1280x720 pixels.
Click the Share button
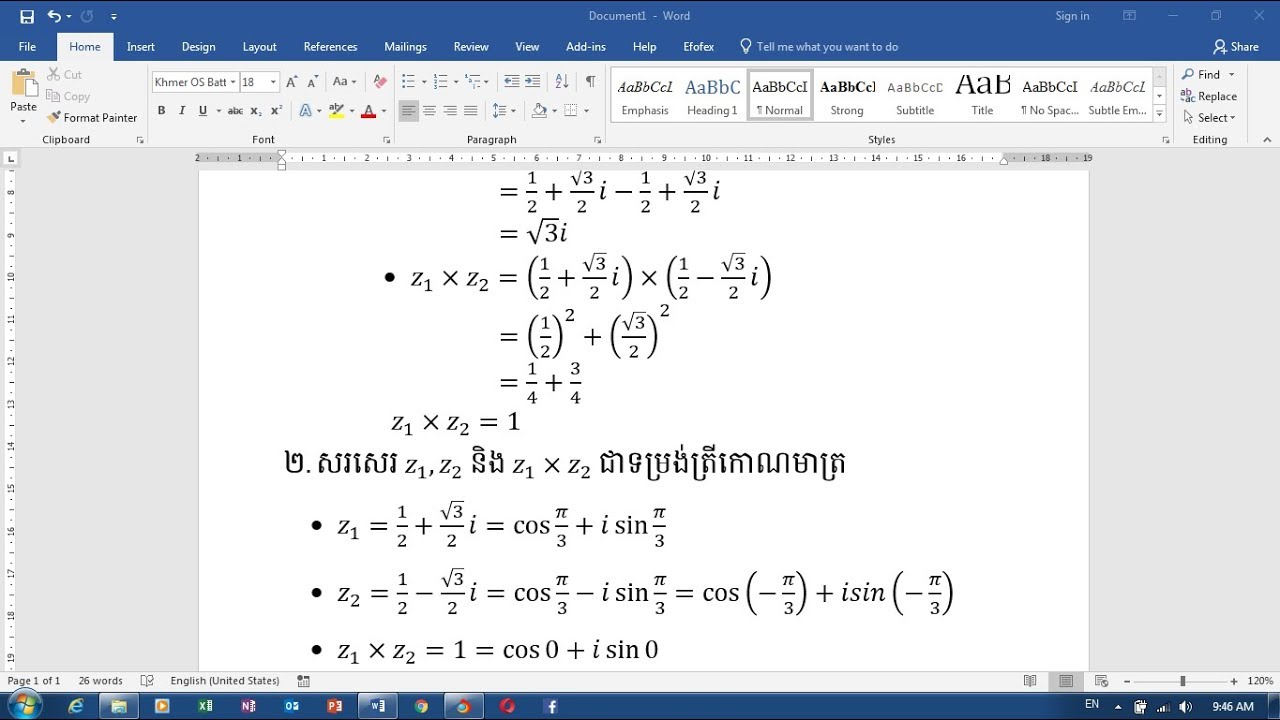pyautogui.click(x=1236, y=47)
